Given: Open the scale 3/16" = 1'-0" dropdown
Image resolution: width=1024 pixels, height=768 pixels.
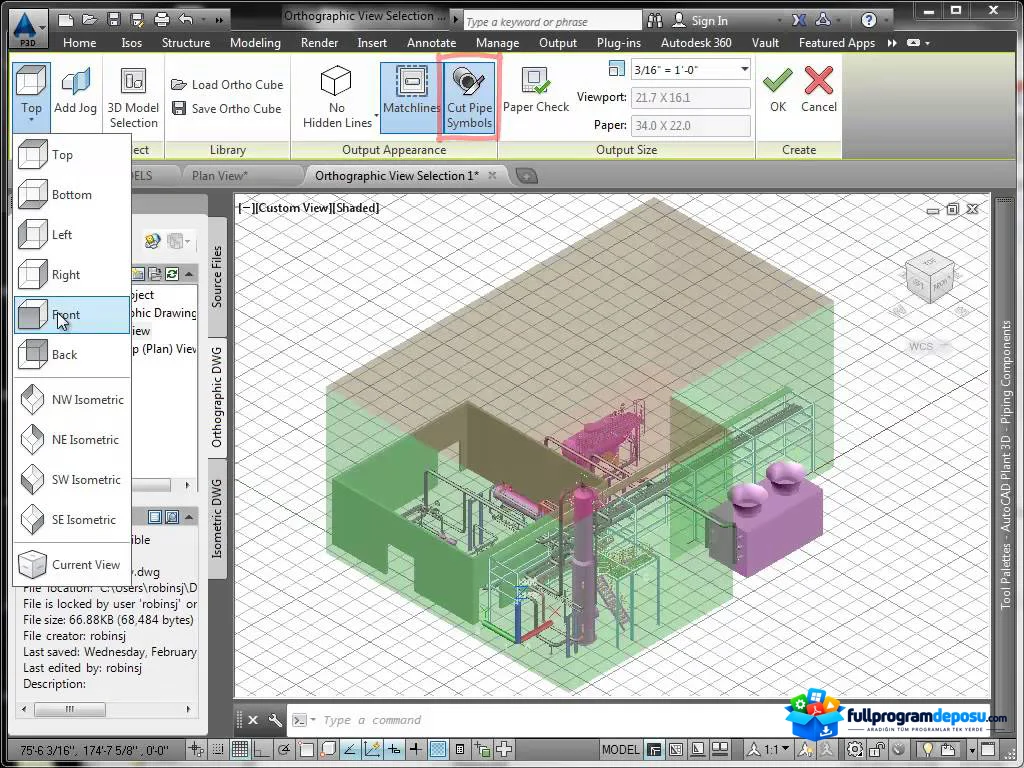Looking at the screenshot, I should 744,69.
